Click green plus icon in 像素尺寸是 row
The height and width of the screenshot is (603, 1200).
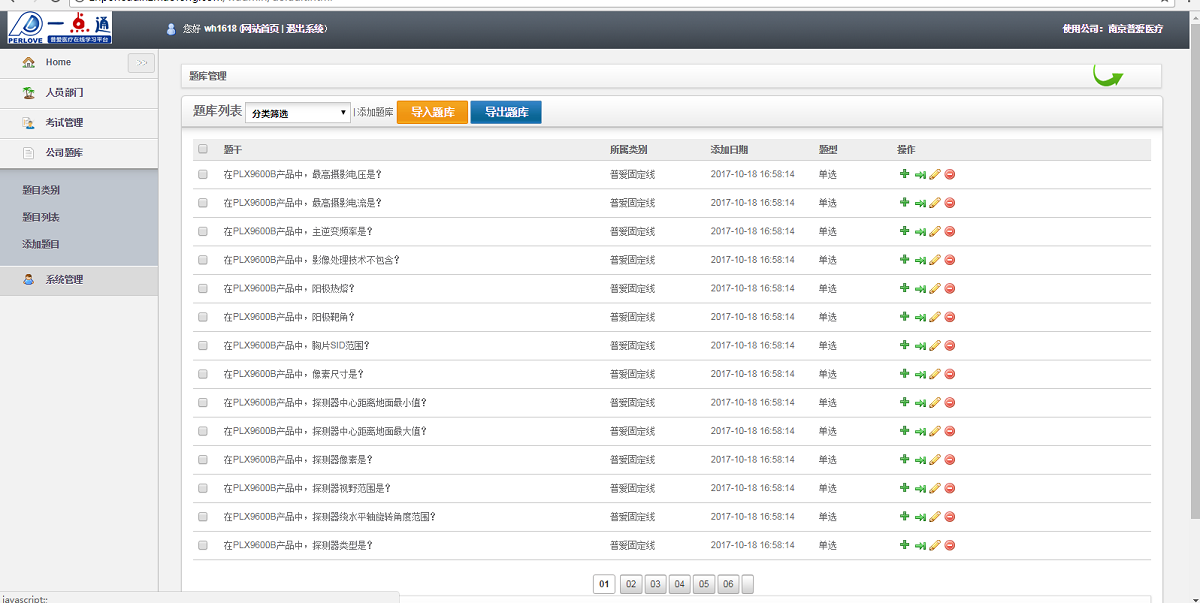tap(905, 374)
